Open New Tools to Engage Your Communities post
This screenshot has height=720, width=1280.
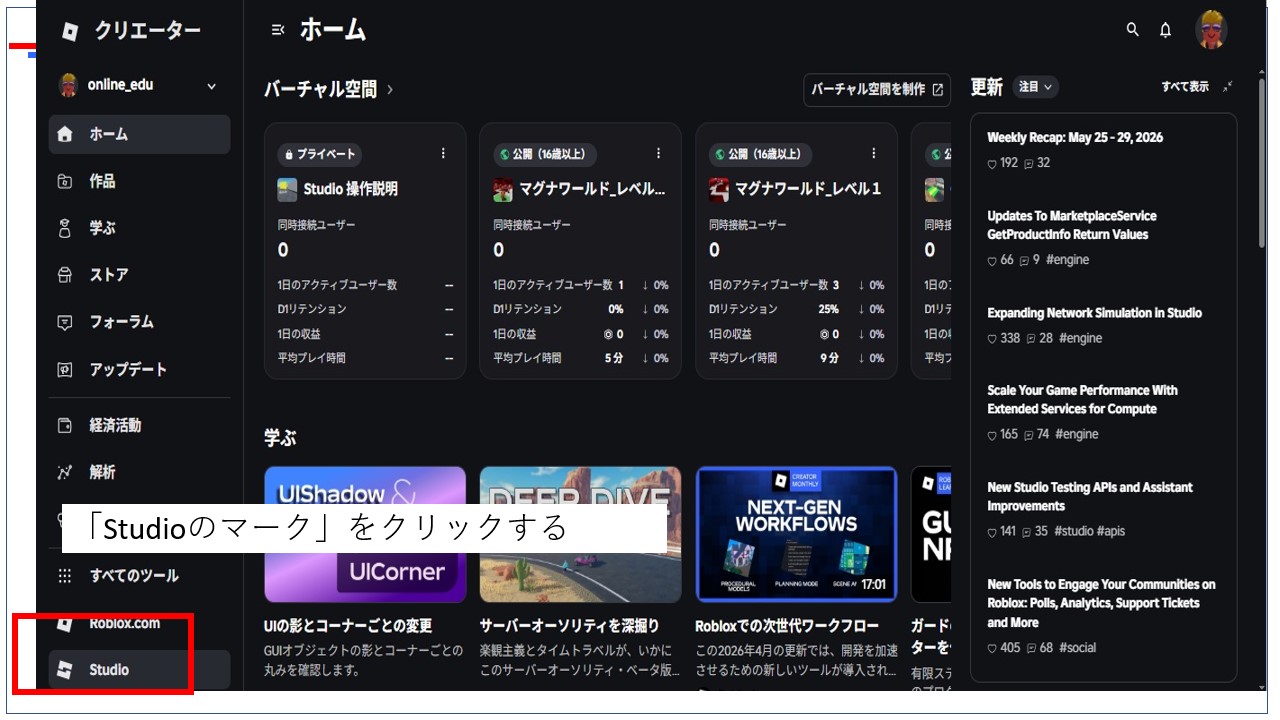tap(1101, 603)
